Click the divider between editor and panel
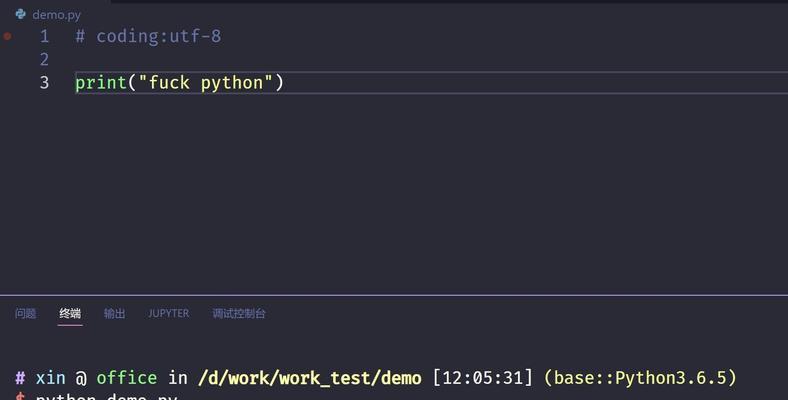This screenshot has width=788, height=400. [x=394, y=295]
